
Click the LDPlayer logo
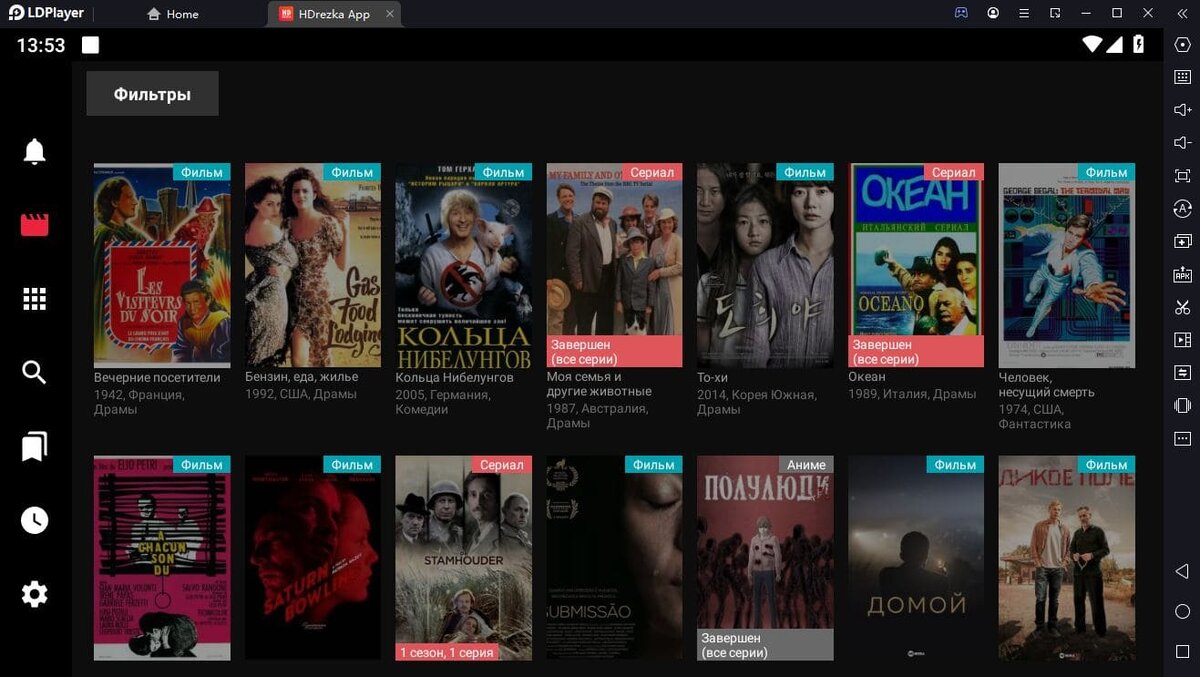pyautogui.click(x=47, y=13)
